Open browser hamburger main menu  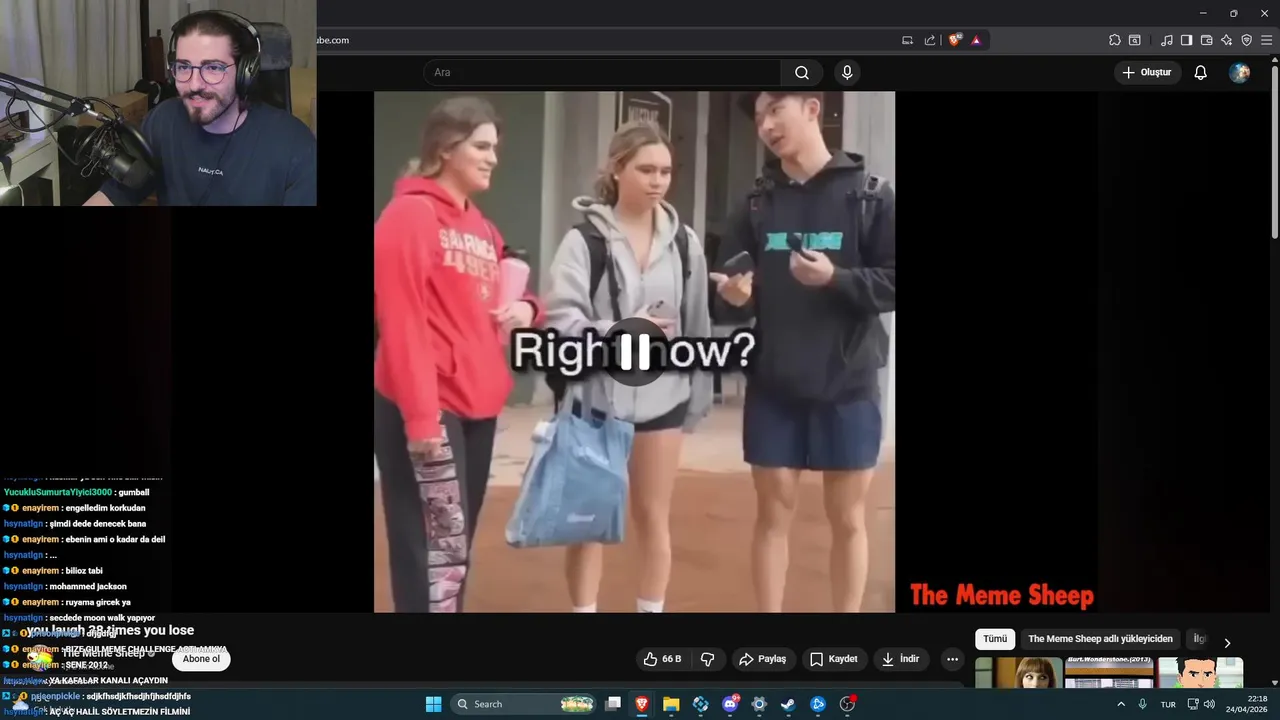1266,40
